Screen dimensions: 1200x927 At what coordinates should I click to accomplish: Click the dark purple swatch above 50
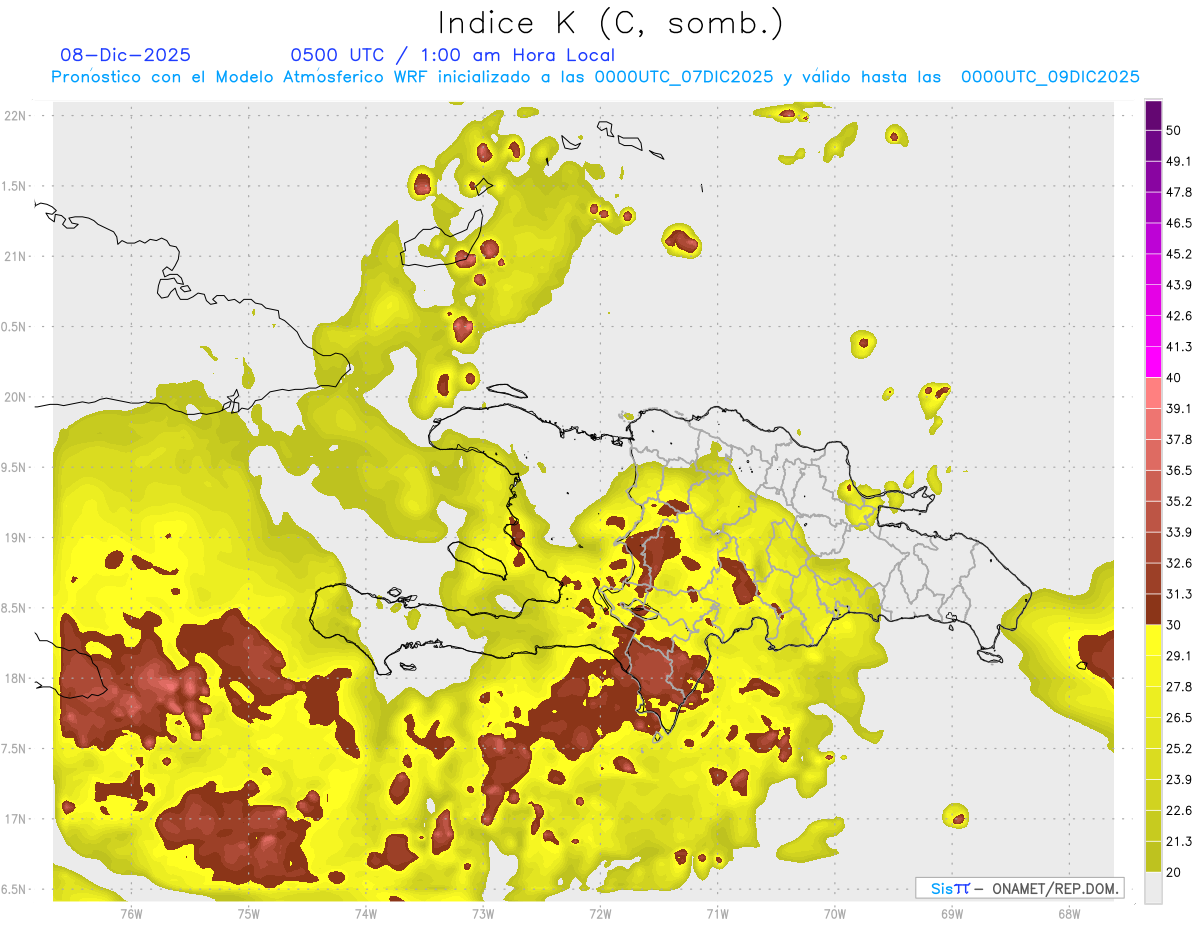(x=1153, y=115)
